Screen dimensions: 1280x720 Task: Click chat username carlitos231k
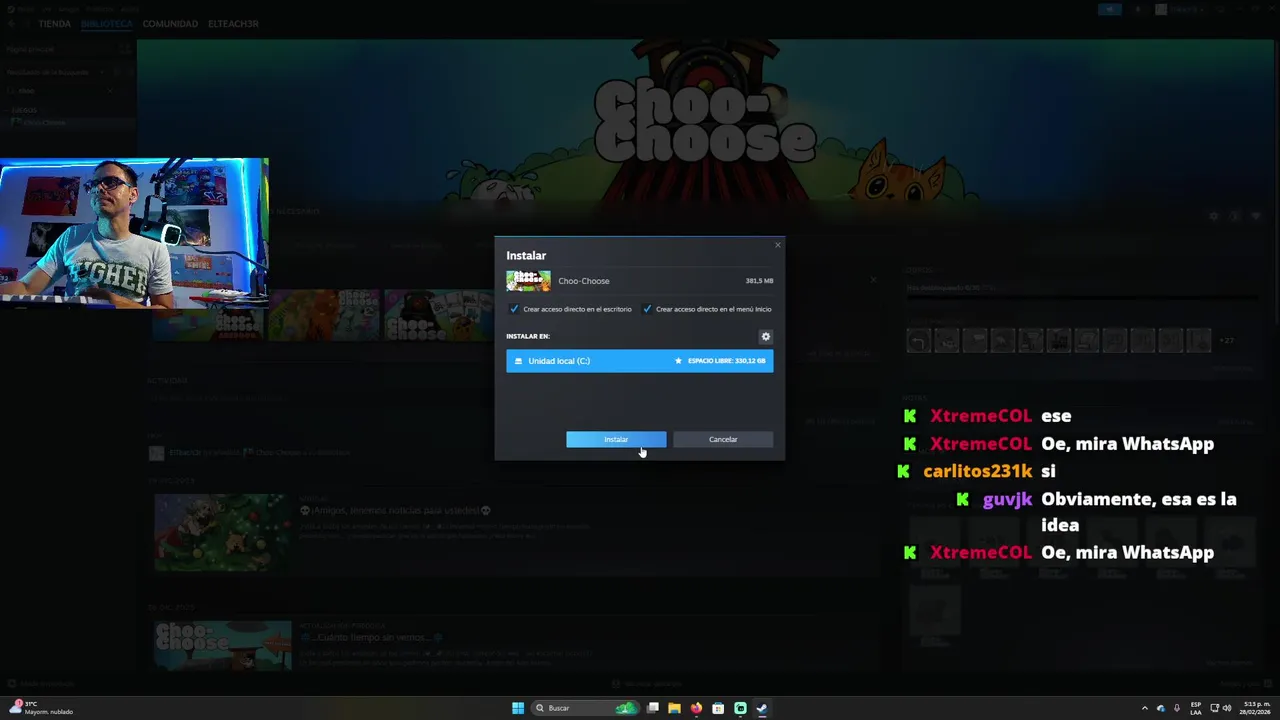pos(977,471)
